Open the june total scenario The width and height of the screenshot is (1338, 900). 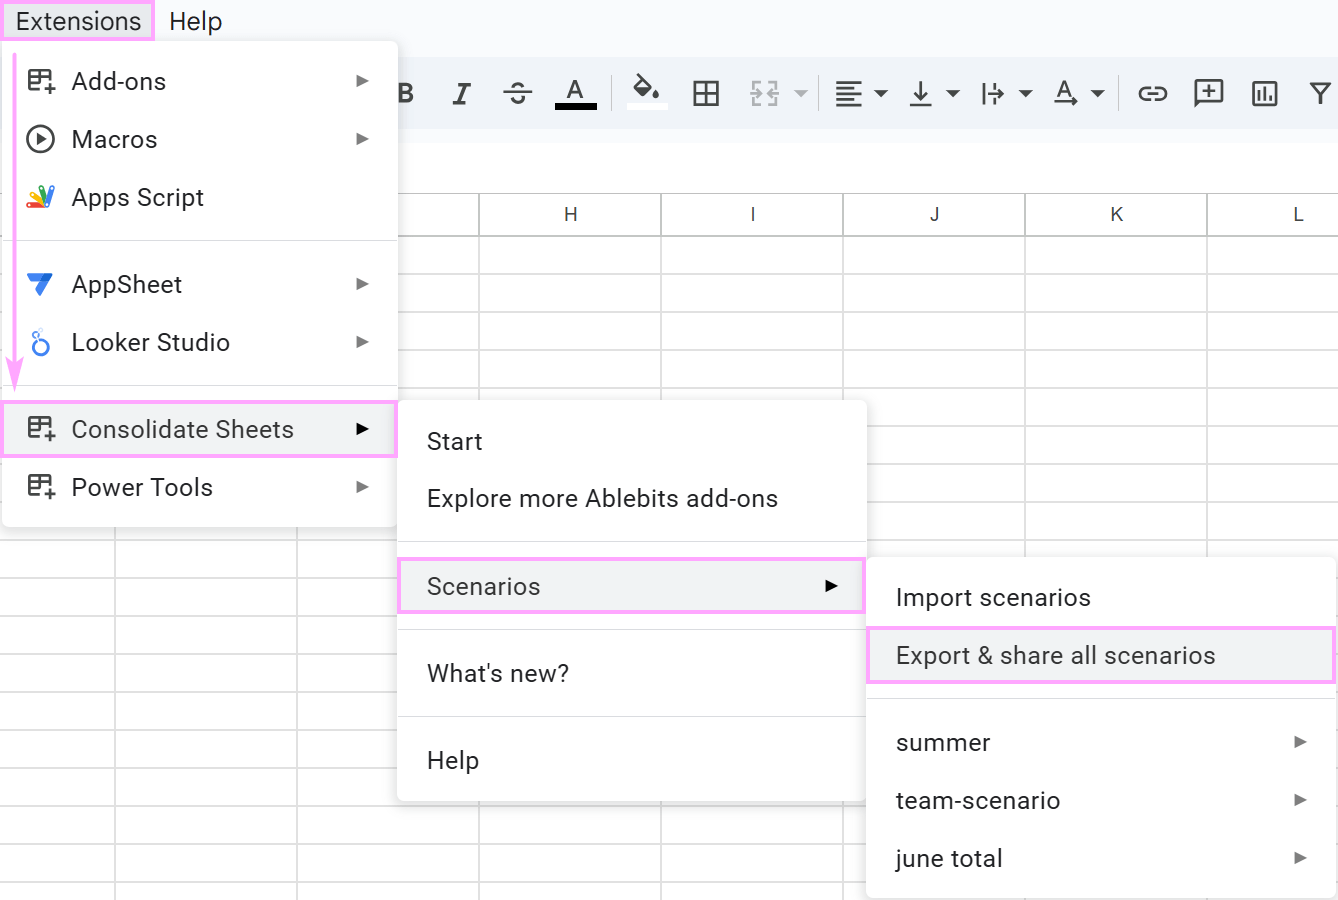point(1101,858)
